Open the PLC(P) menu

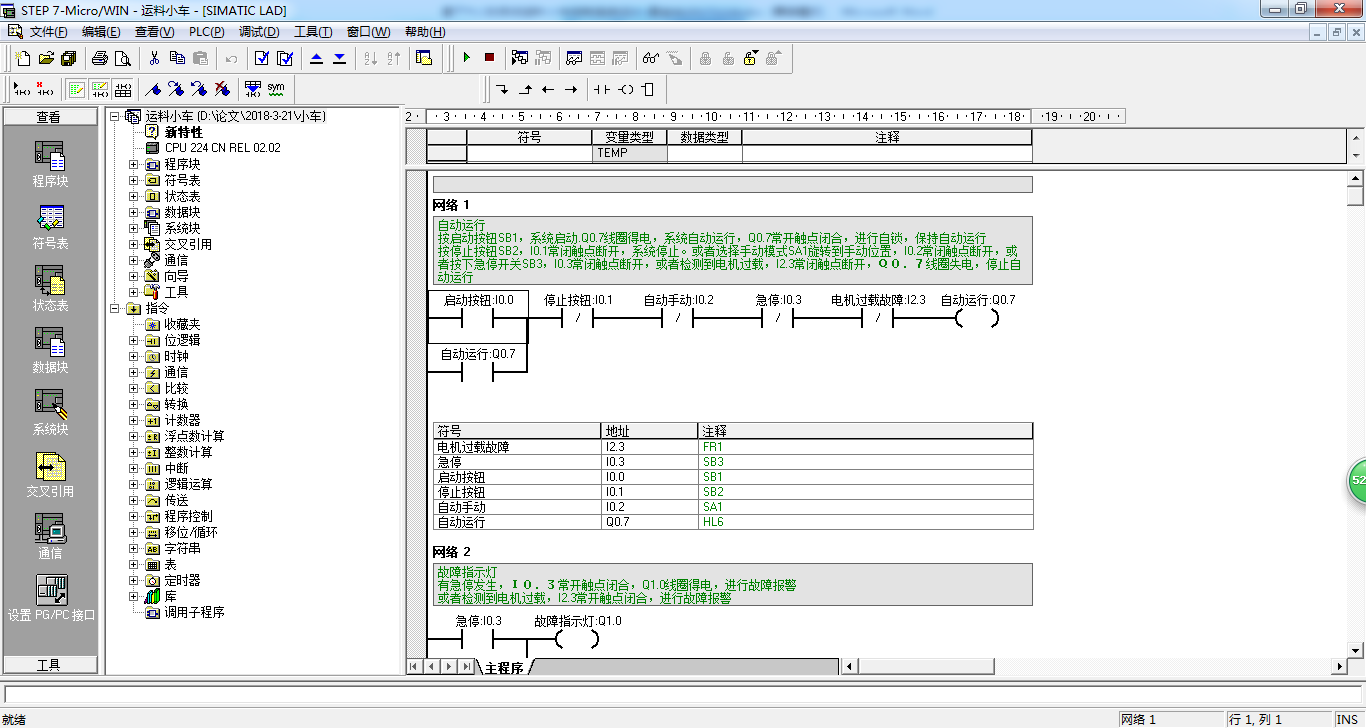207,32
